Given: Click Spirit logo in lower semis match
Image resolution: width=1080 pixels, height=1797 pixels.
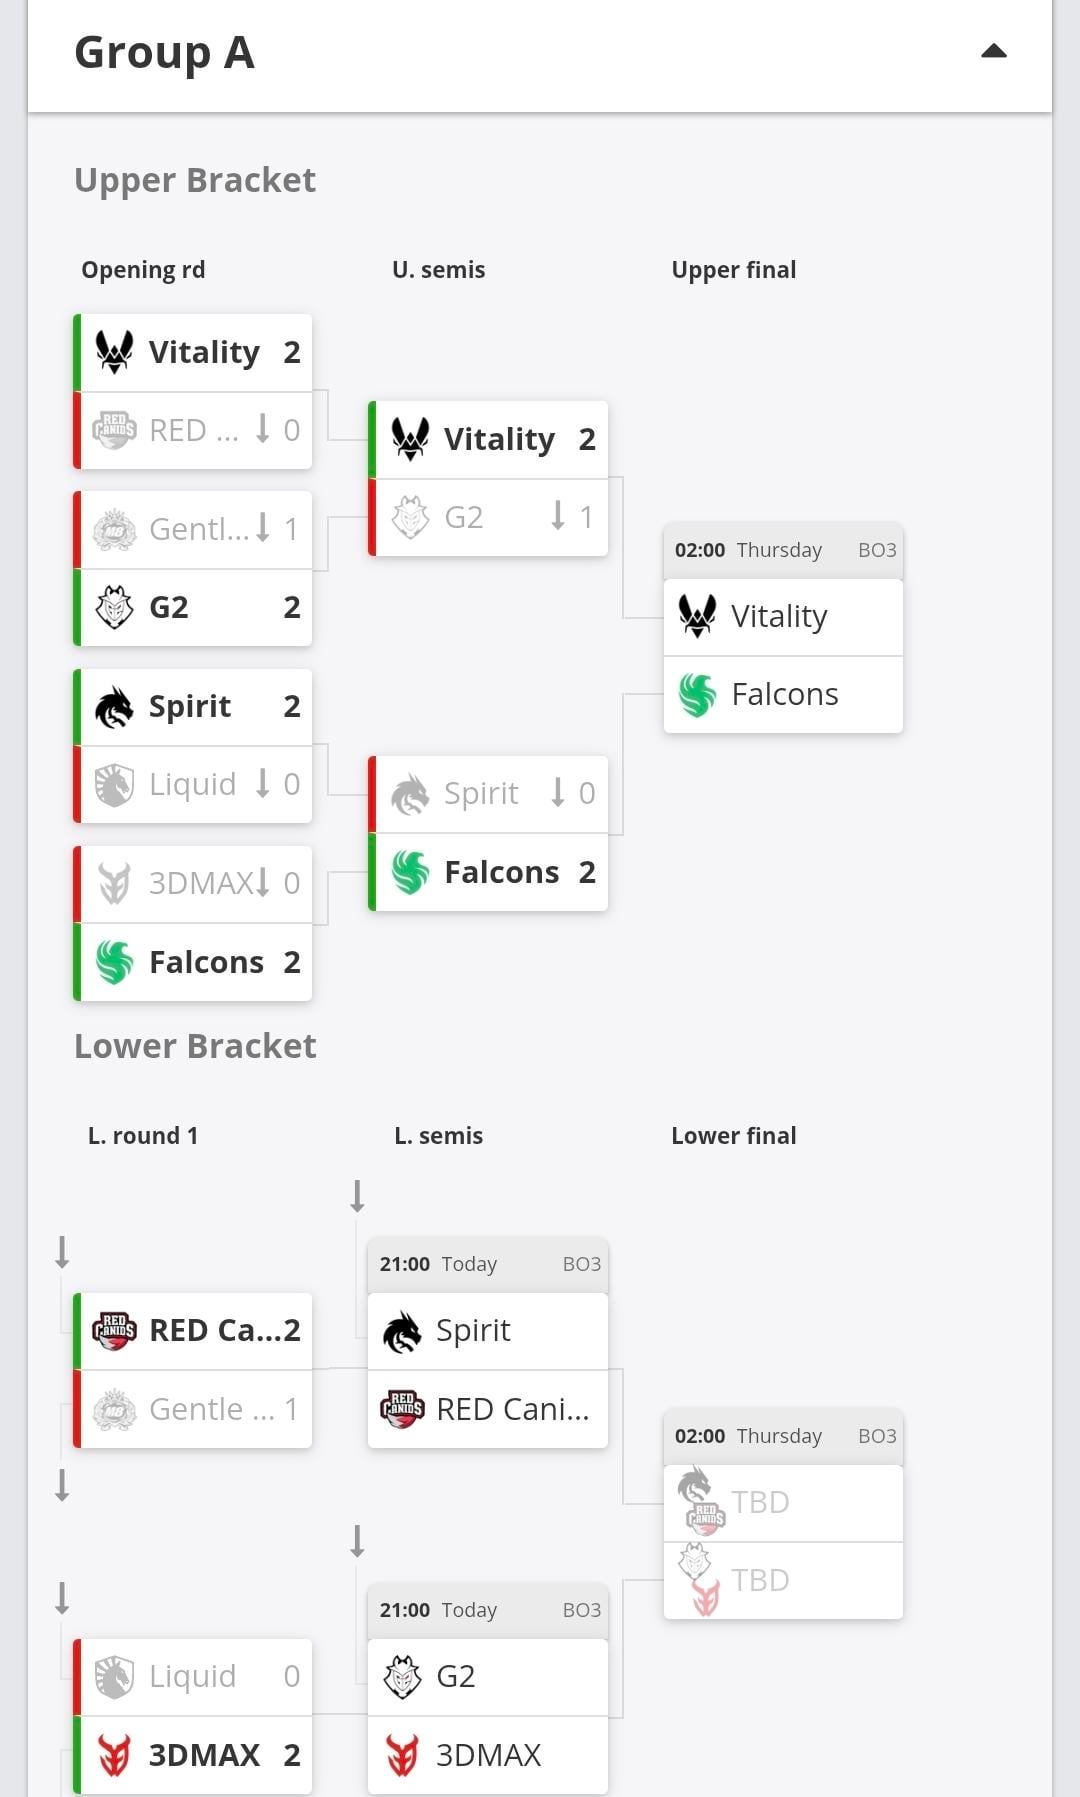Looking at the screenshot, I should click(402, 1331).
